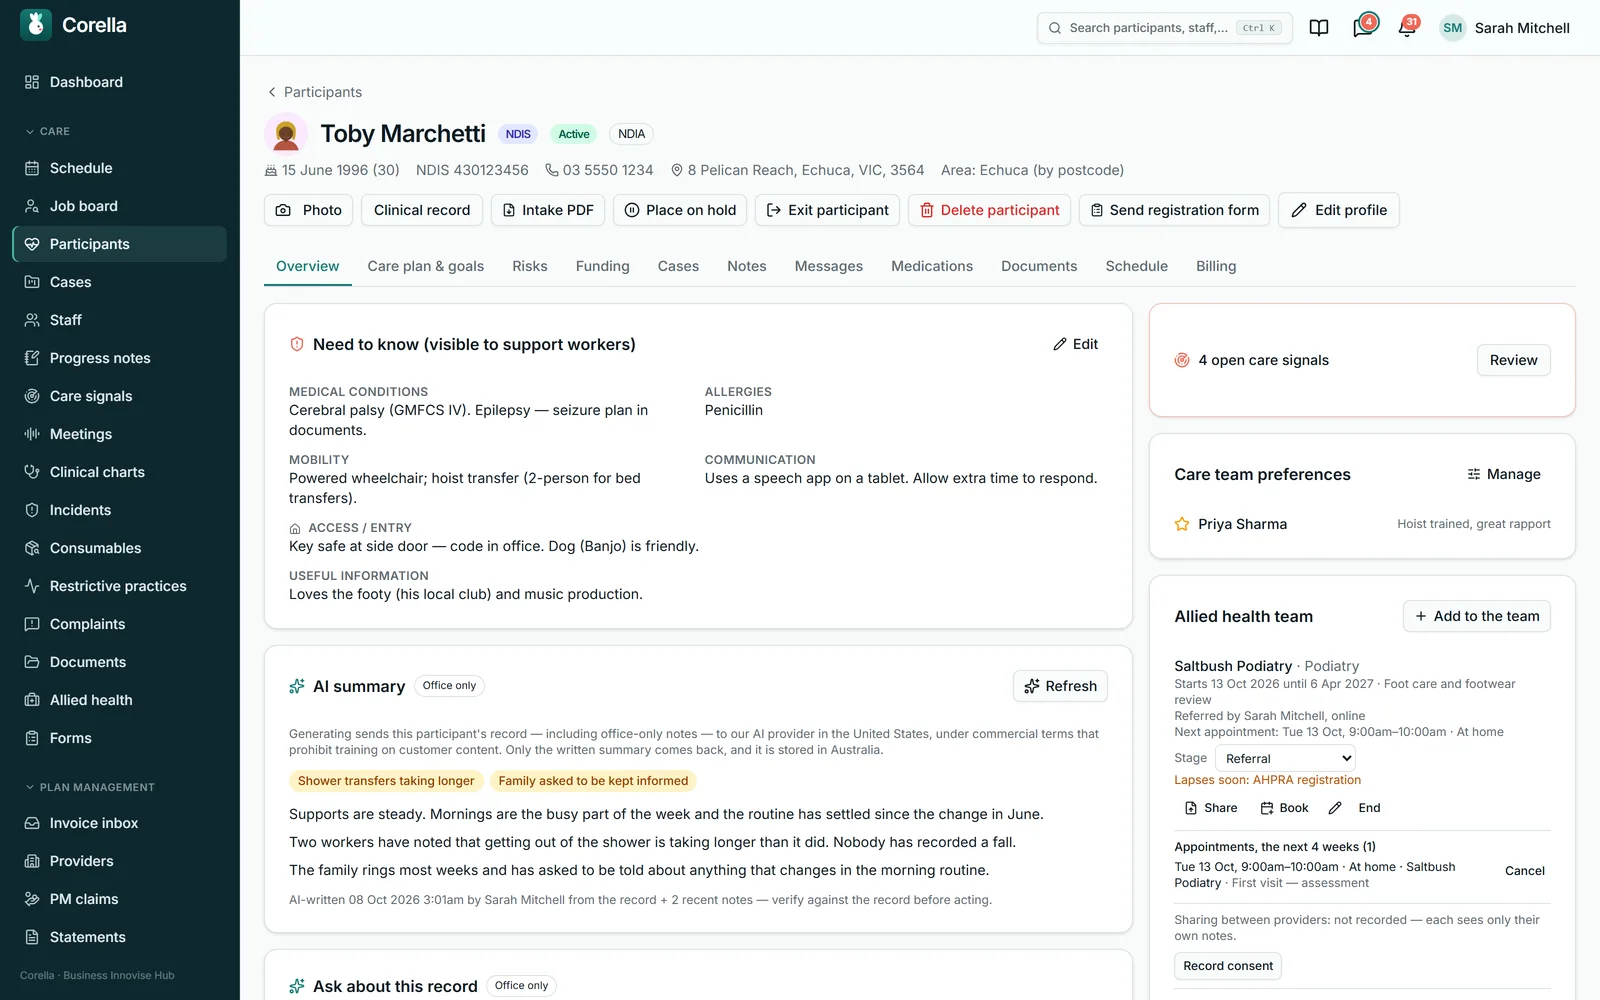Open Restrictive practices in sidebar
Image resolution: width=1600 pixels, height=1000 pixels.
(x=120, y=586)
